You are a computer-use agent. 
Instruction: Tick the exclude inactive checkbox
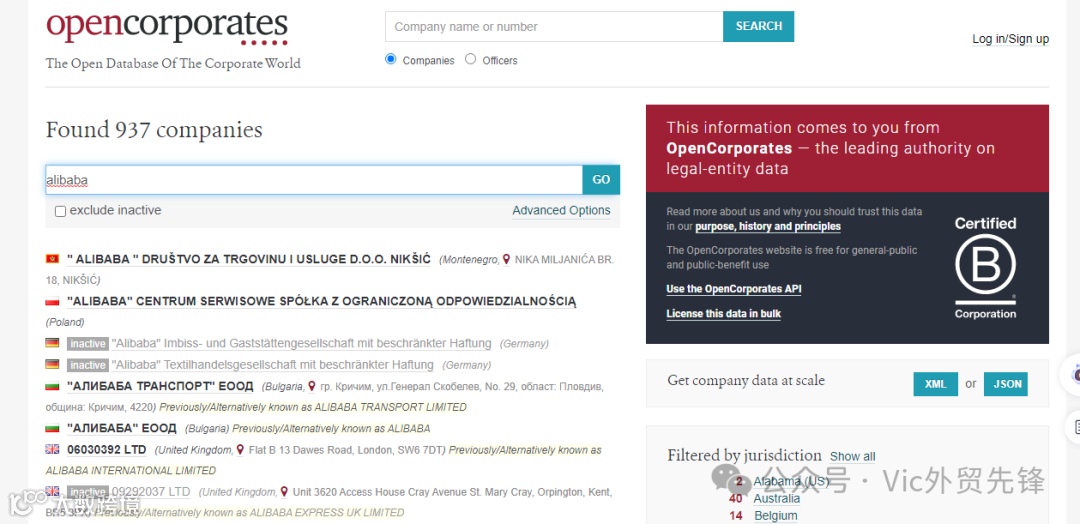click(61, 211)
